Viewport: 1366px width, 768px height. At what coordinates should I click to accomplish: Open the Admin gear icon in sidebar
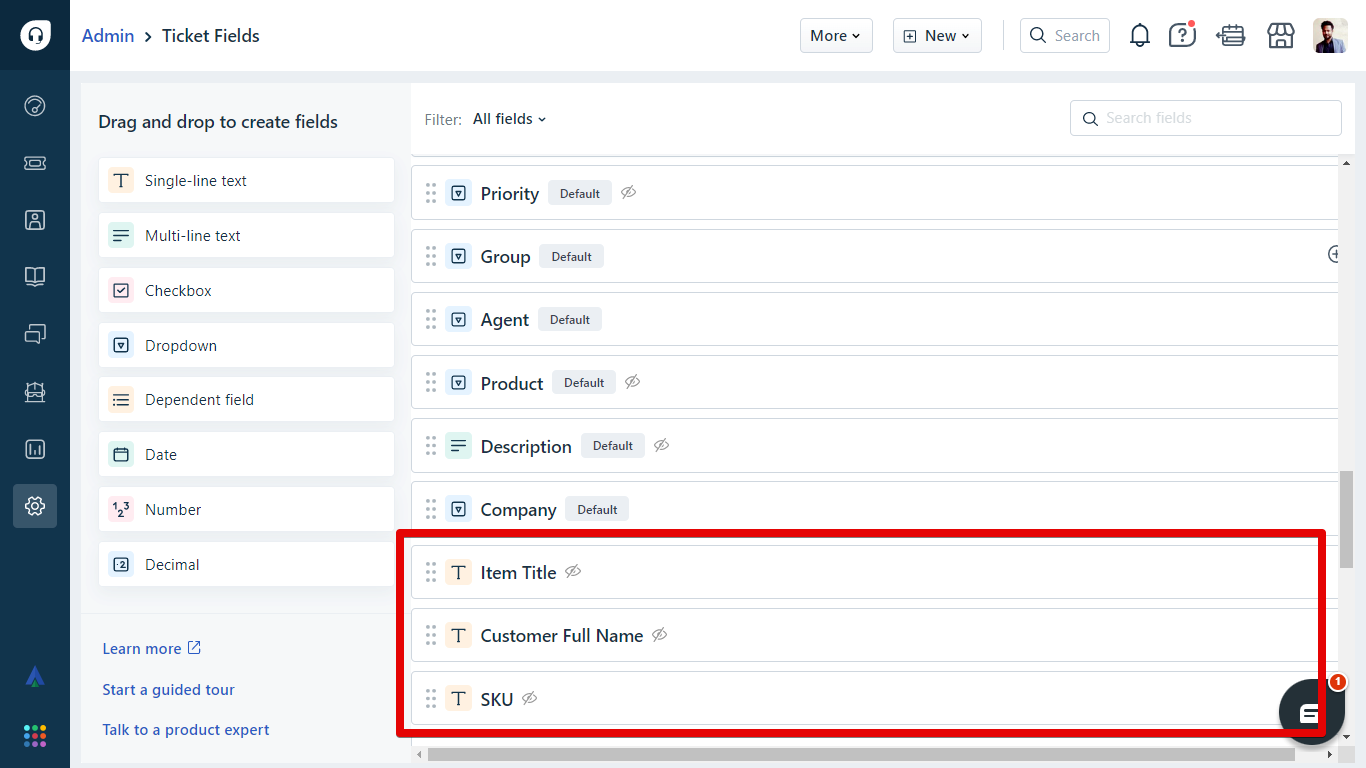coord(35,506)
